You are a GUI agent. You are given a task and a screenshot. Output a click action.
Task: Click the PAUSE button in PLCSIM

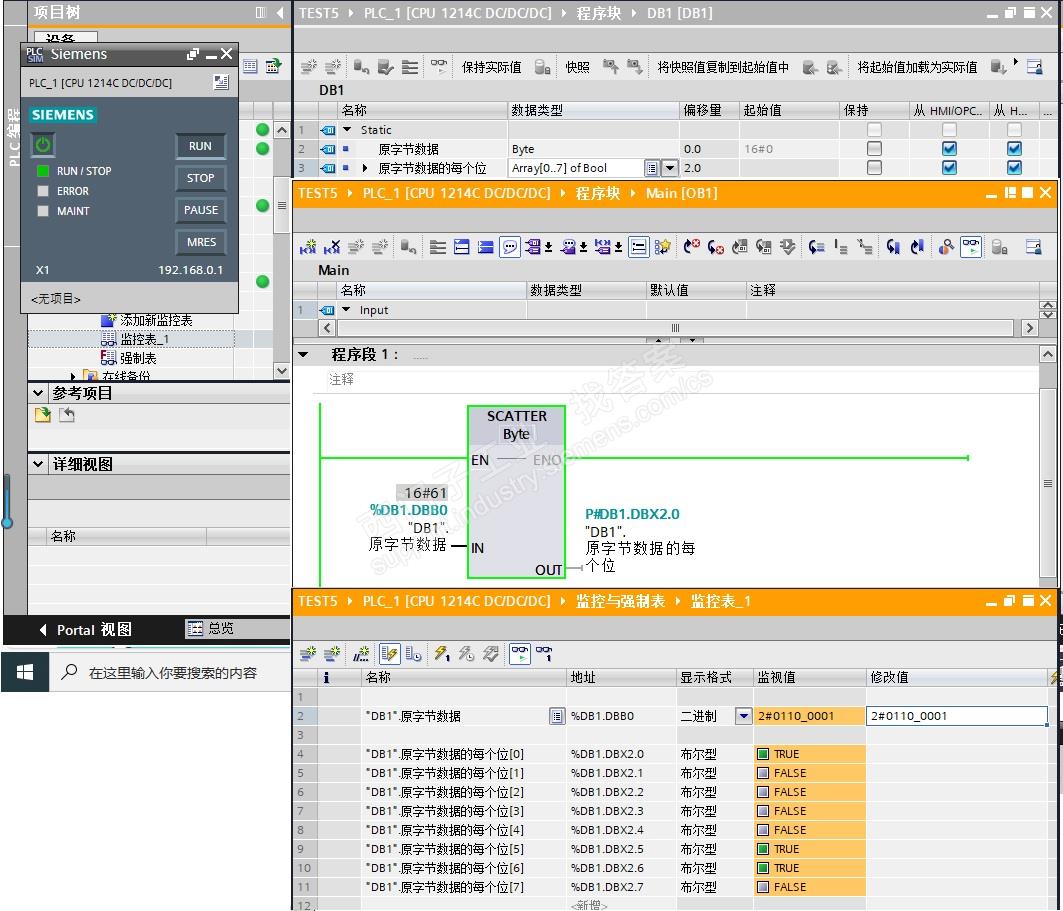tap(200, 210)
